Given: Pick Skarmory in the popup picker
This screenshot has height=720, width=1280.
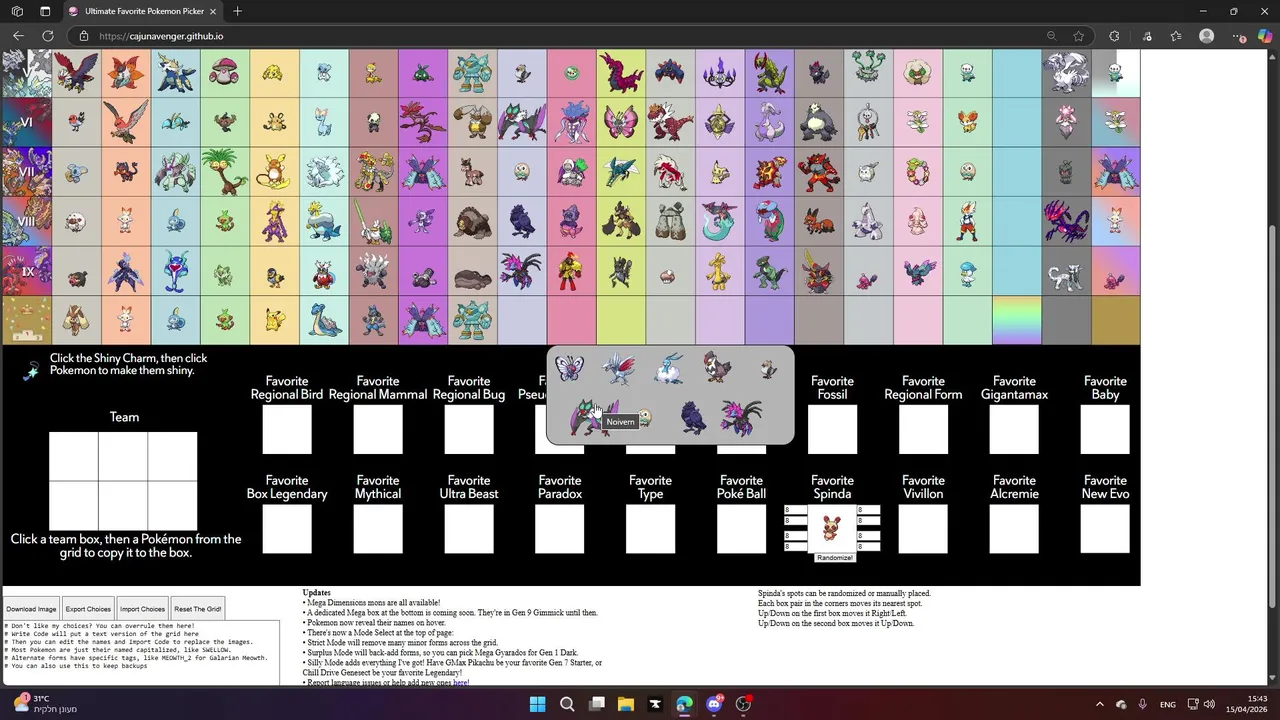Looking at the screenshot, I should click(619, 369).
